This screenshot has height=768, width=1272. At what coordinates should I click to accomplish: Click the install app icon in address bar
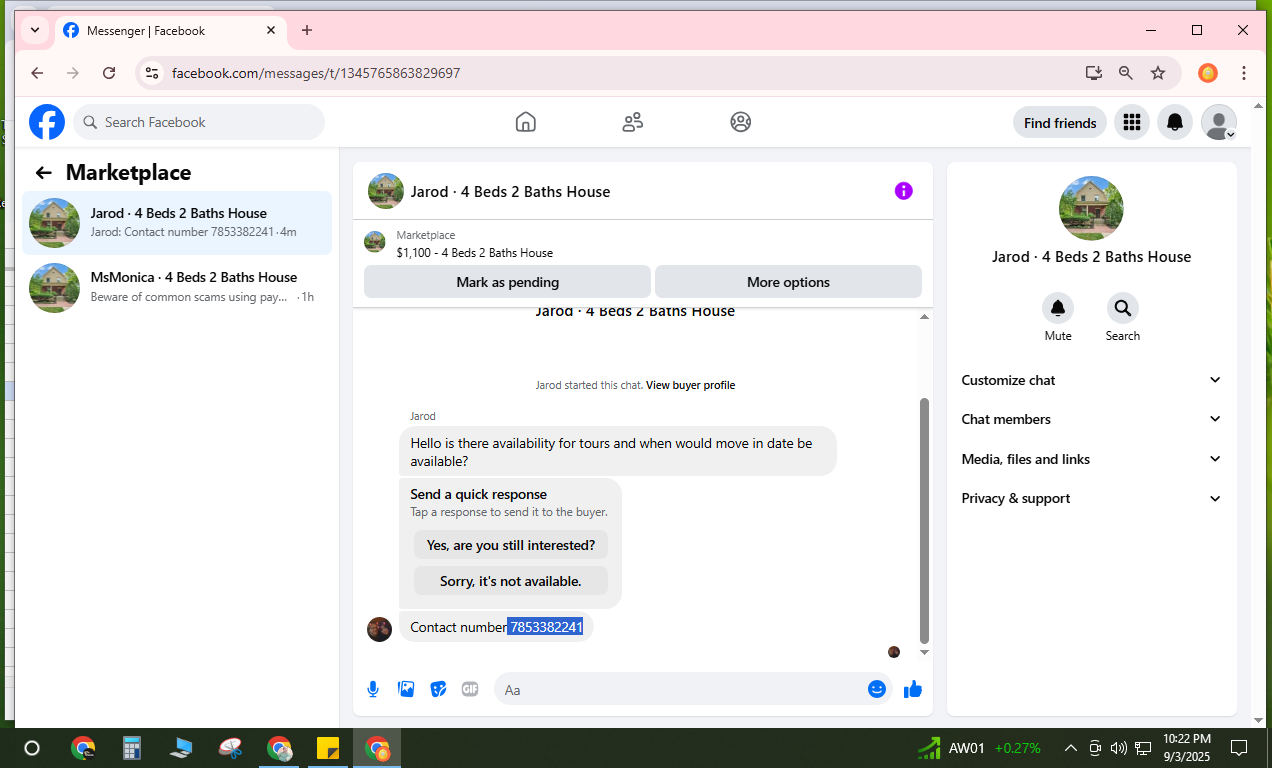tap(1094, 73)
